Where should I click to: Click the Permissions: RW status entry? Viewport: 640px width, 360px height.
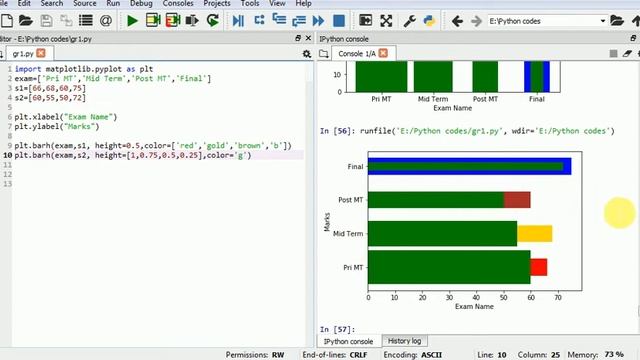(255, 355)
